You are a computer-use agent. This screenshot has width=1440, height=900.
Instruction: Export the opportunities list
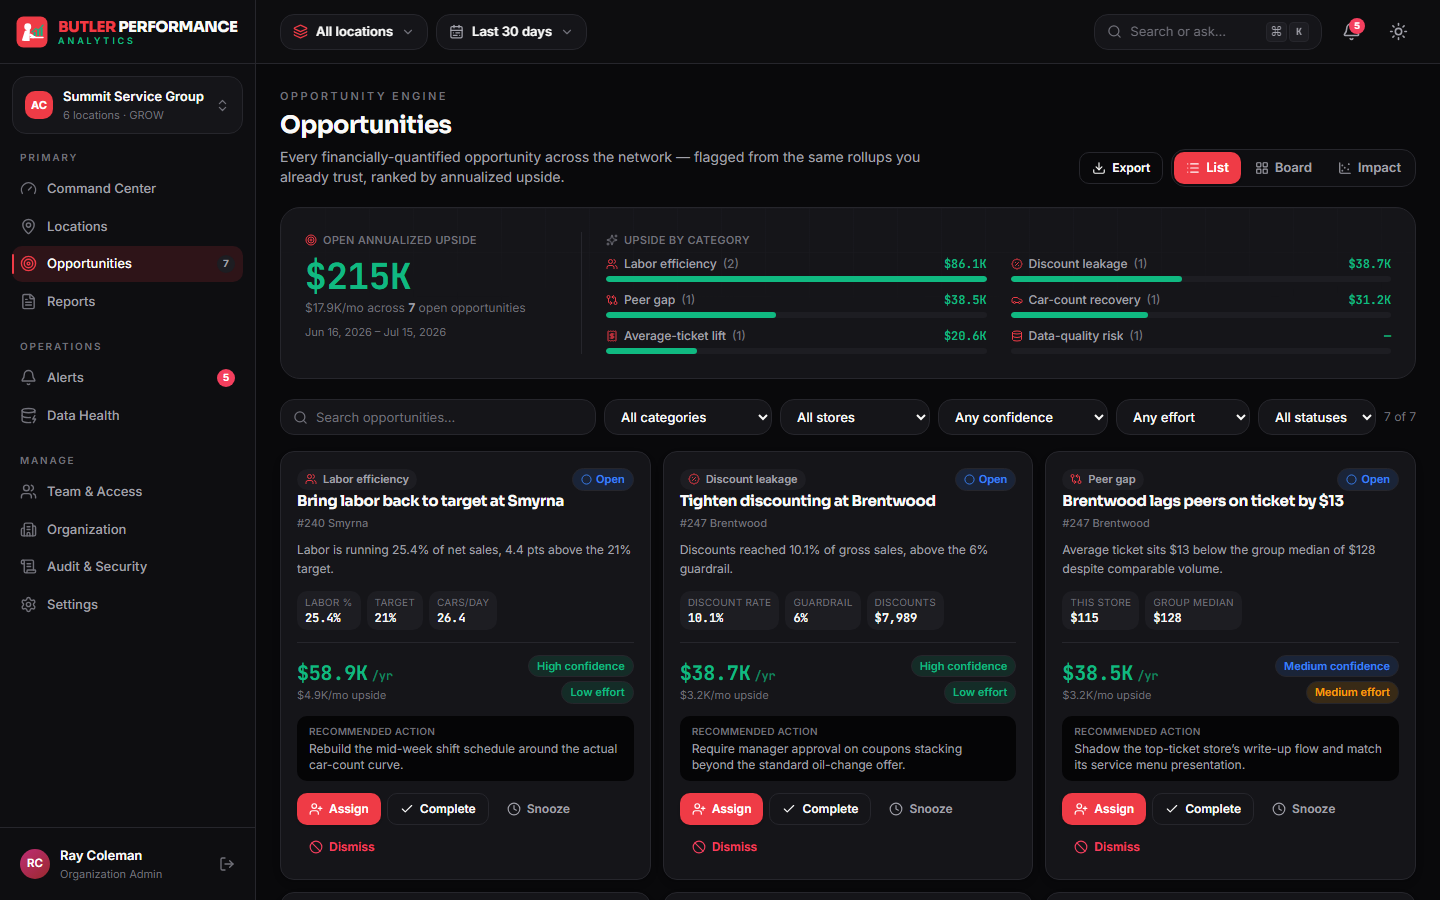(1121, 168)
